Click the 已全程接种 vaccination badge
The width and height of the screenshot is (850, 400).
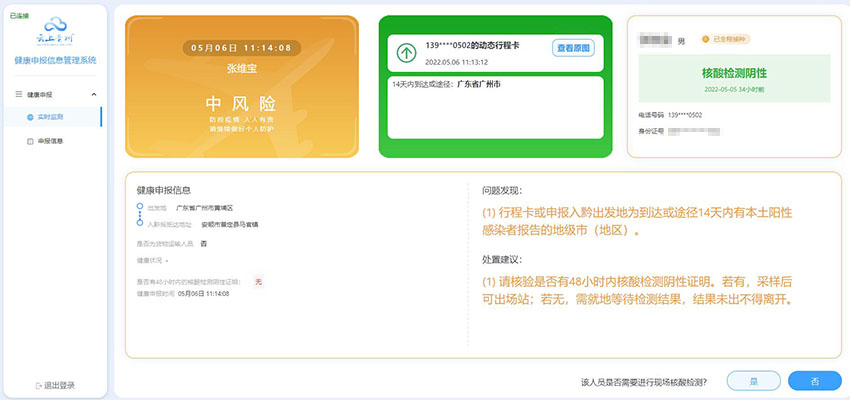click(725, 39)
